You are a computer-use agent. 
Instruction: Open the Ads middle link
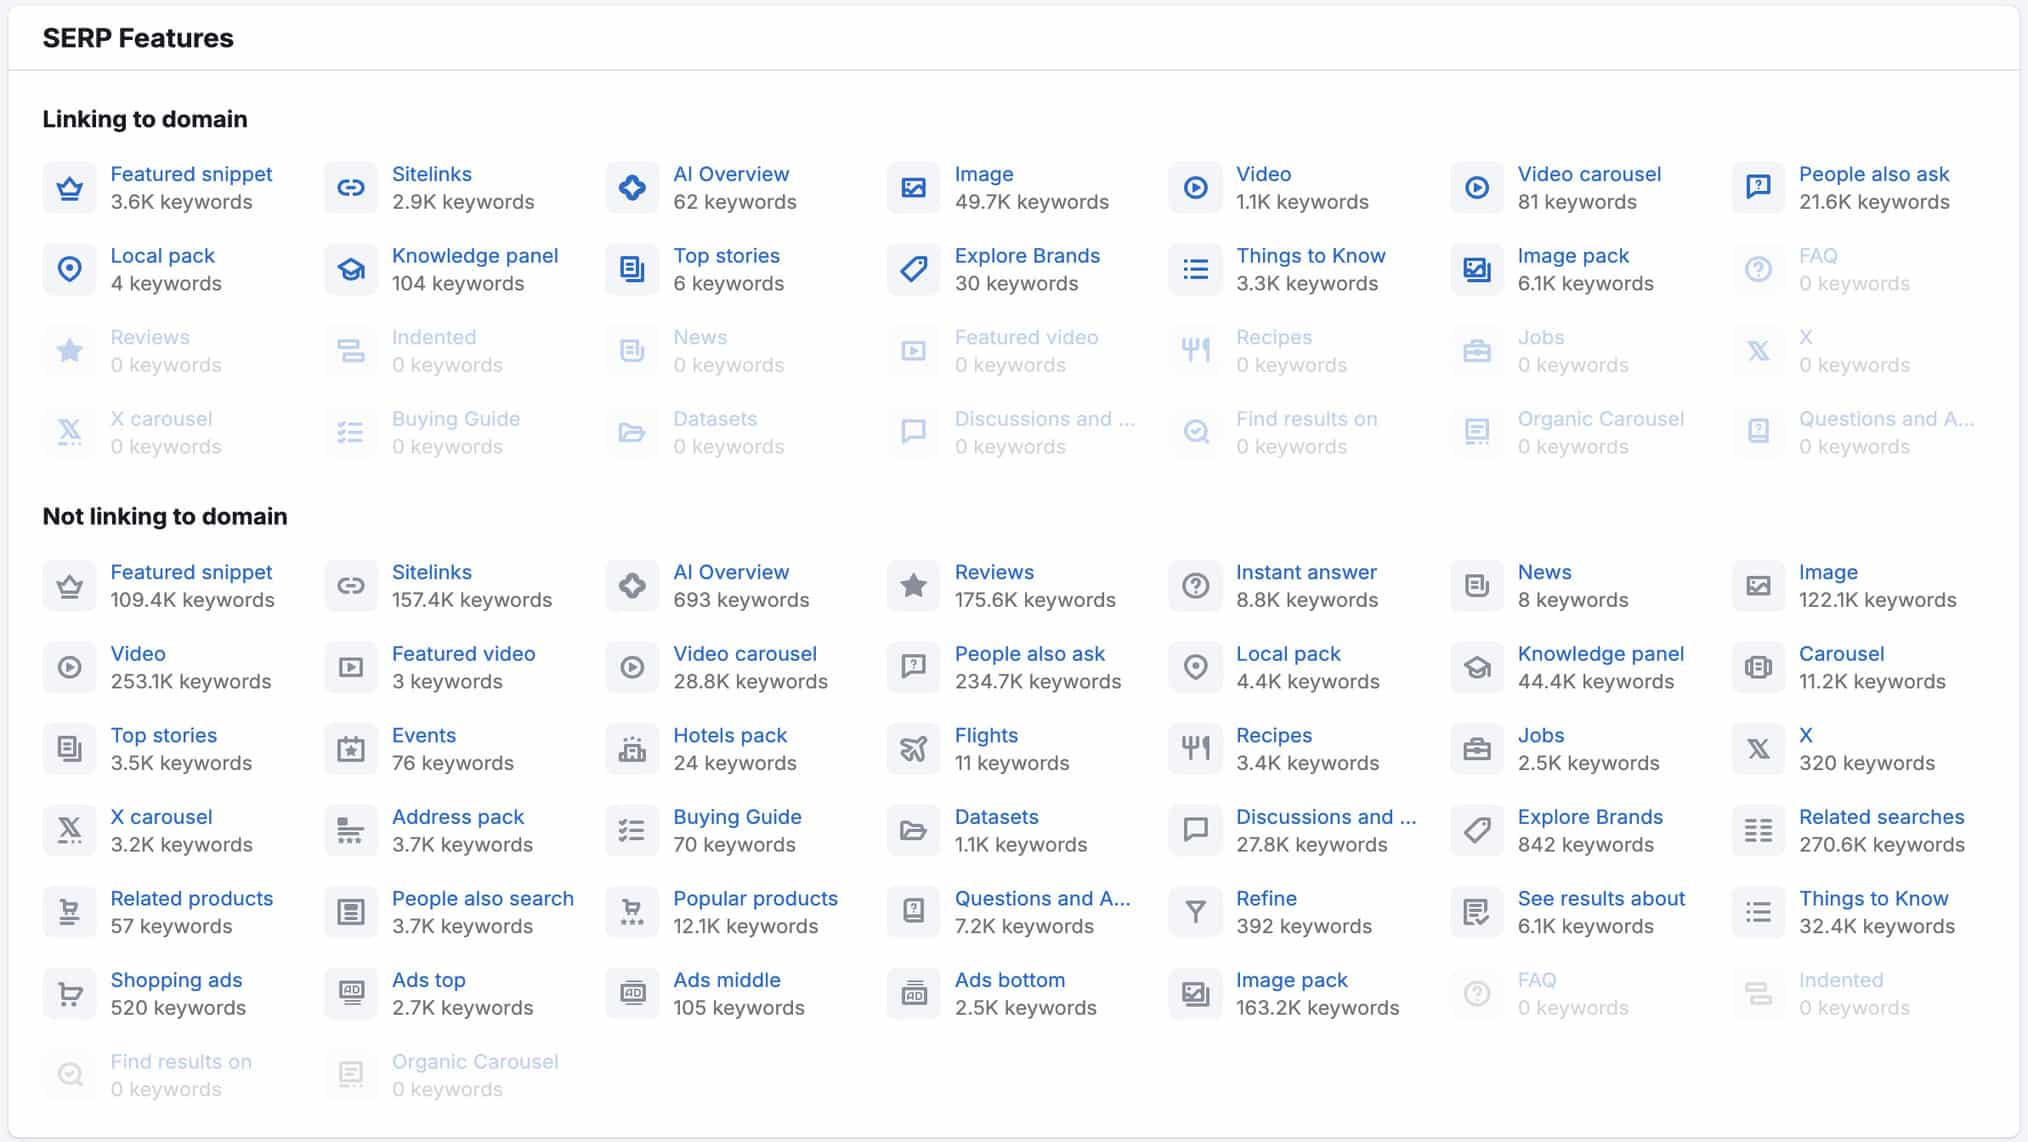727,980
